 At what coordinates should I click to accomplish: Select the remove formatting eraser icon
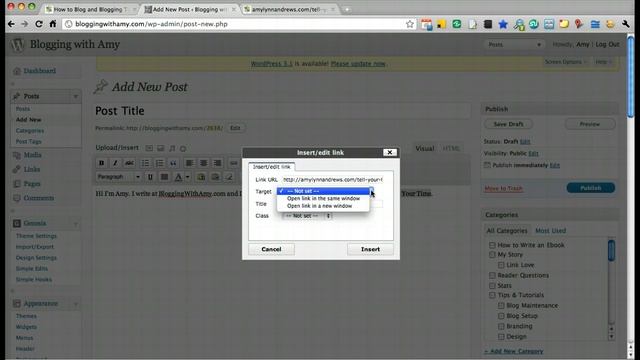(x=229, y=177)
